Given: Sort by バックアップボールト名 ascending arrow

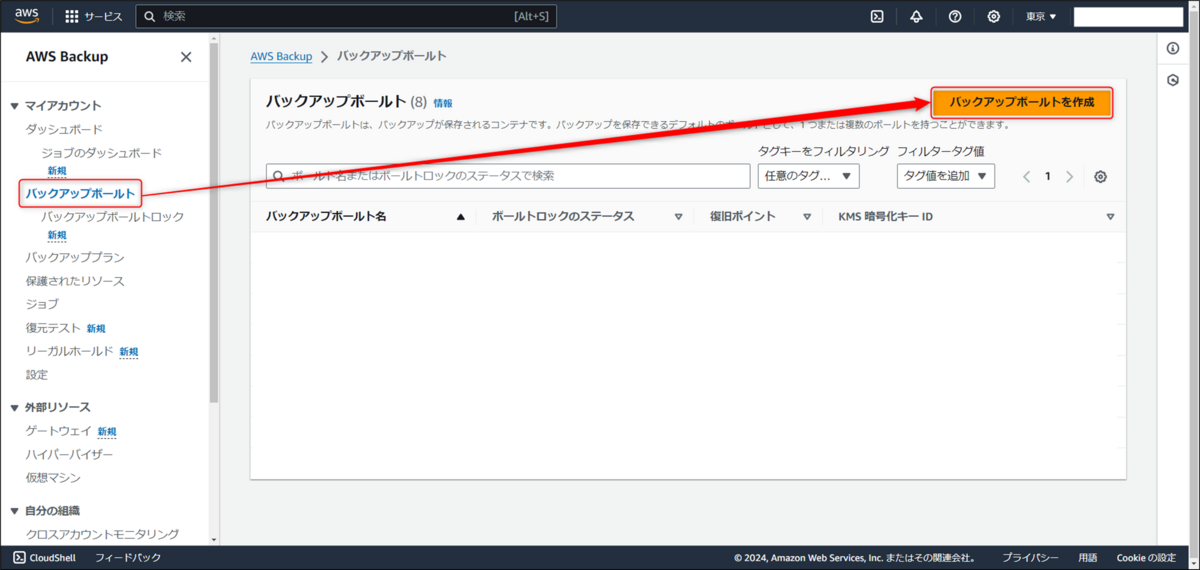Looking at the screenshot, I should (461, 217).
